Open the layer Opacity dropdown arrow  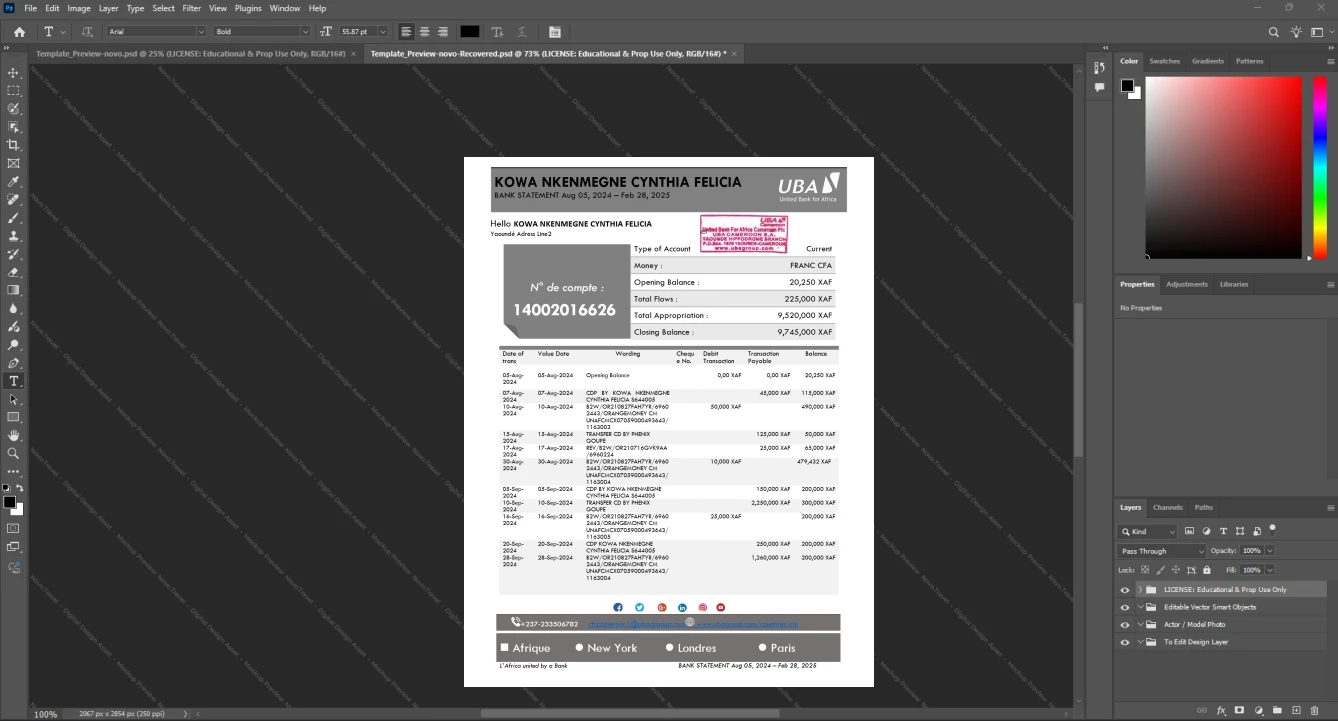coord(1270,551)
